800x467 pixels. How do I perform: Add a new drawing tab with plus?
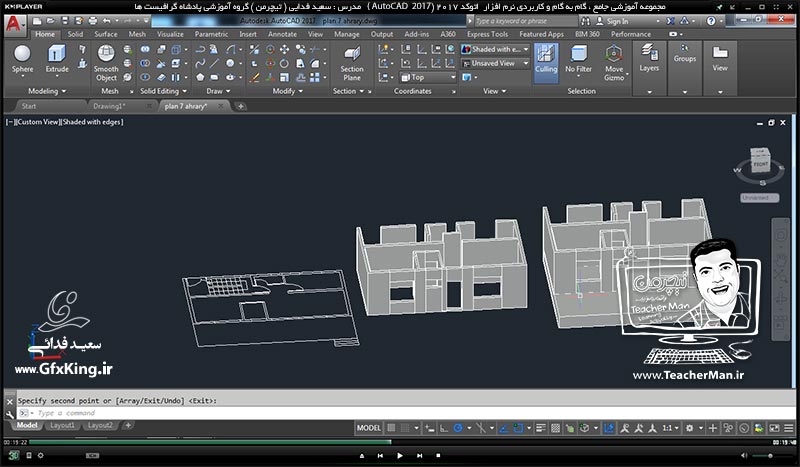tap(240, 106)
